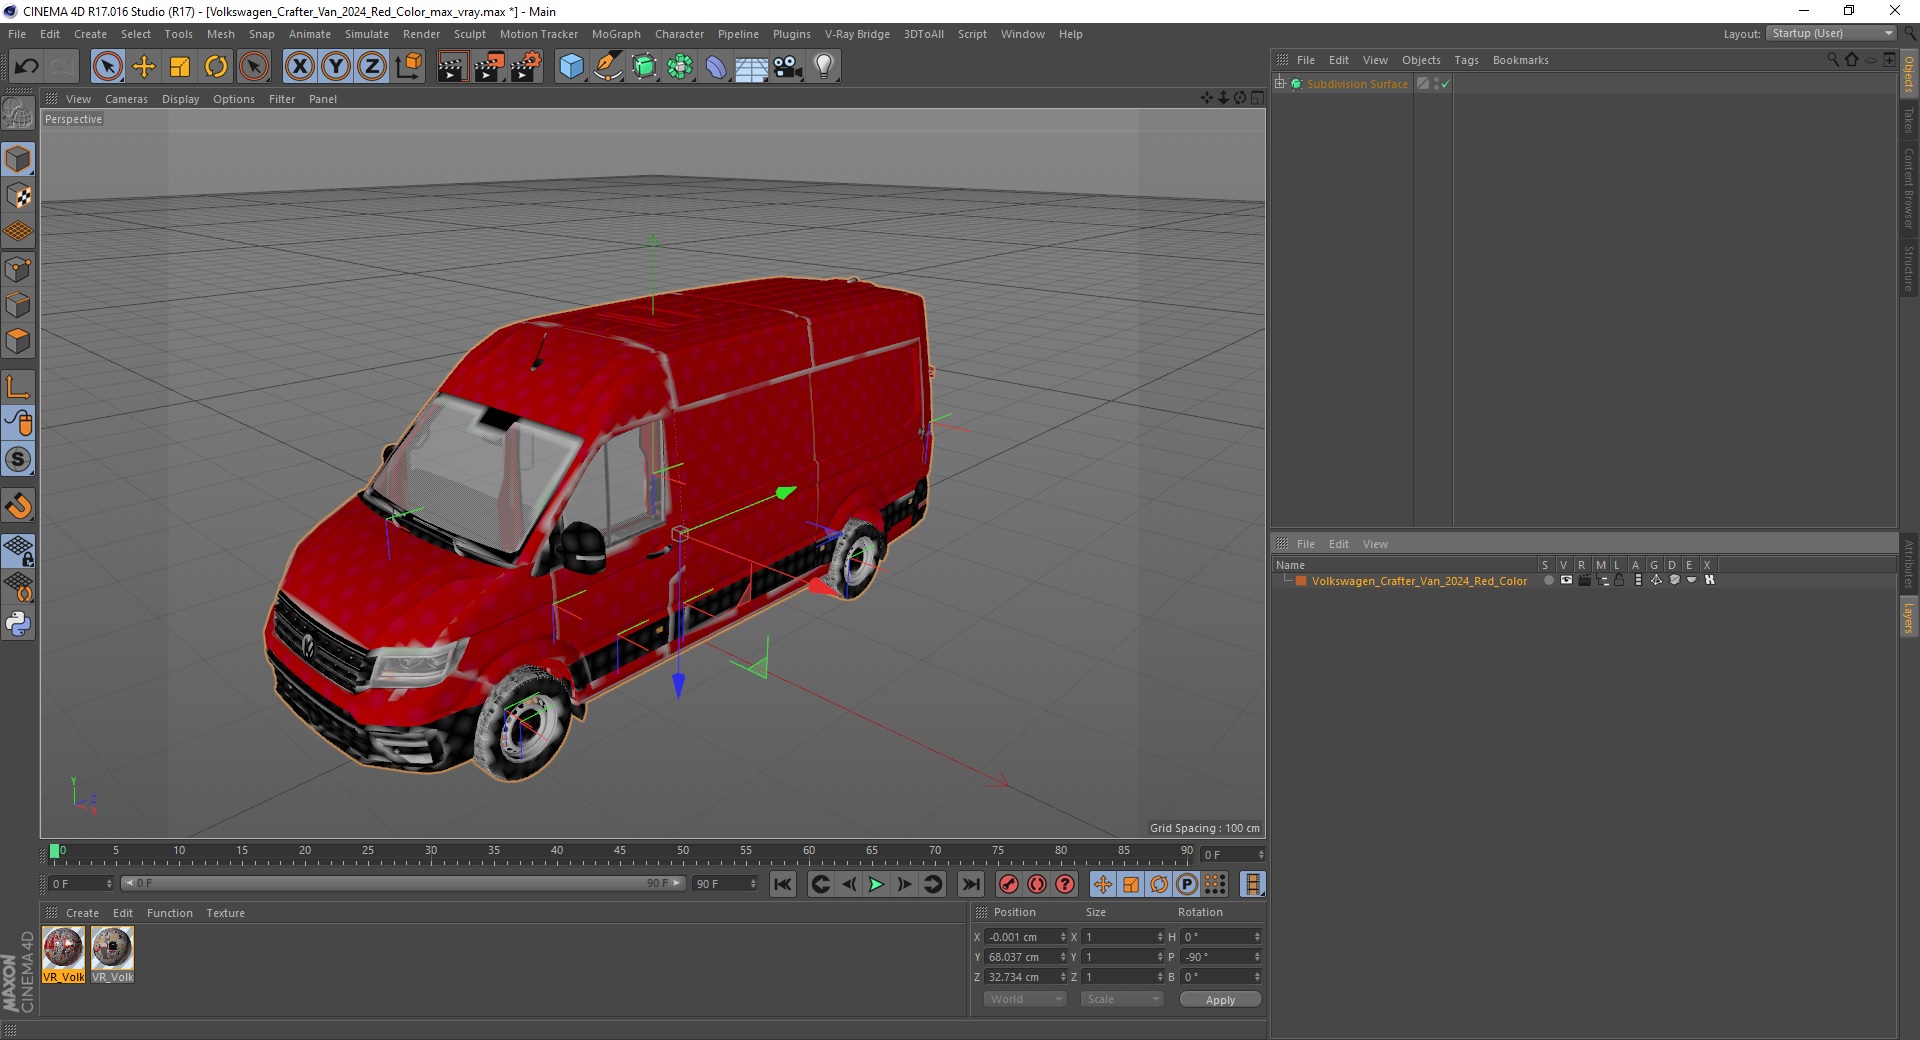
Task: Expand the Subdivision Surface object tree
Action: click(x=1280, y=84)
